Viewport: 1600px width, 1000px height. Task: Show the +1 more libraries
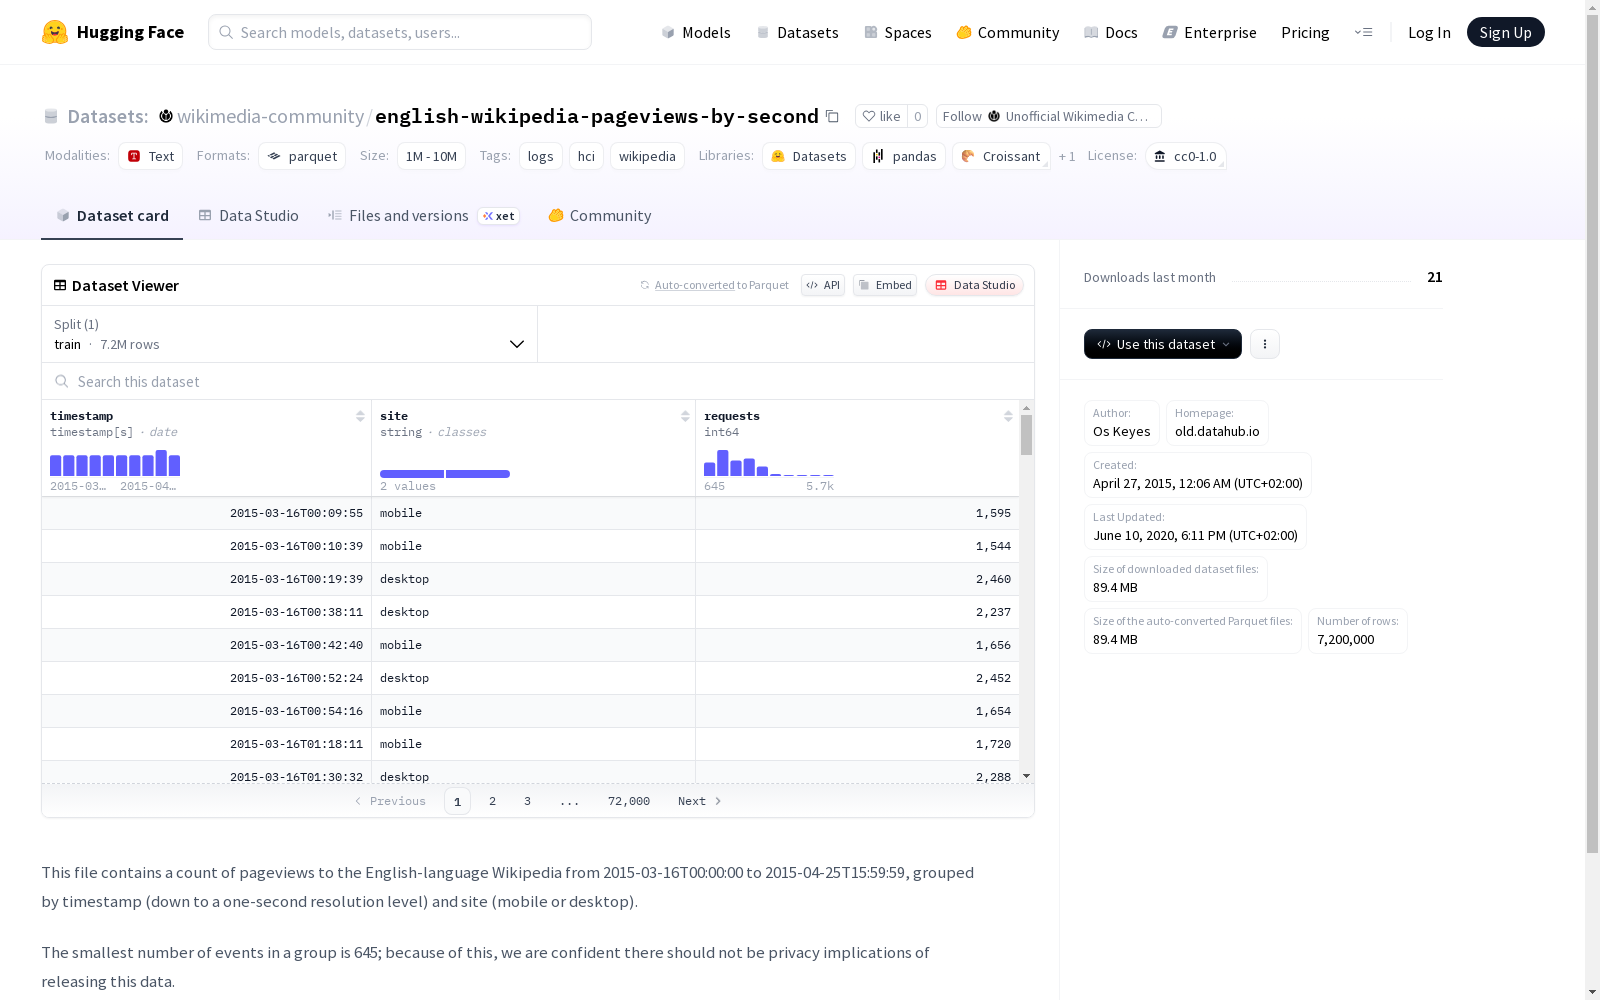coord(1067,156)
